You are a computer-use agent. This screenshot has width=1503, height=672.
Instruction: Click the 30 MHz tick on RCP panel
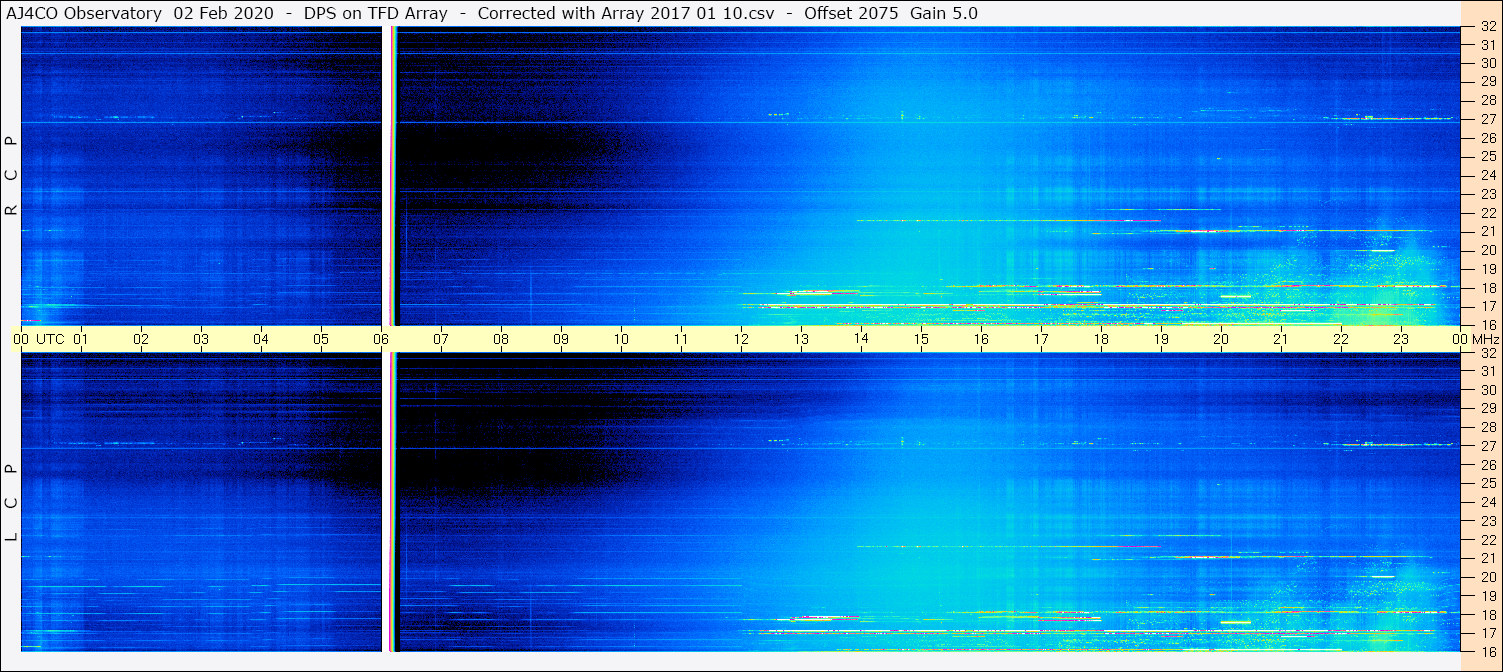(1487, 63)
